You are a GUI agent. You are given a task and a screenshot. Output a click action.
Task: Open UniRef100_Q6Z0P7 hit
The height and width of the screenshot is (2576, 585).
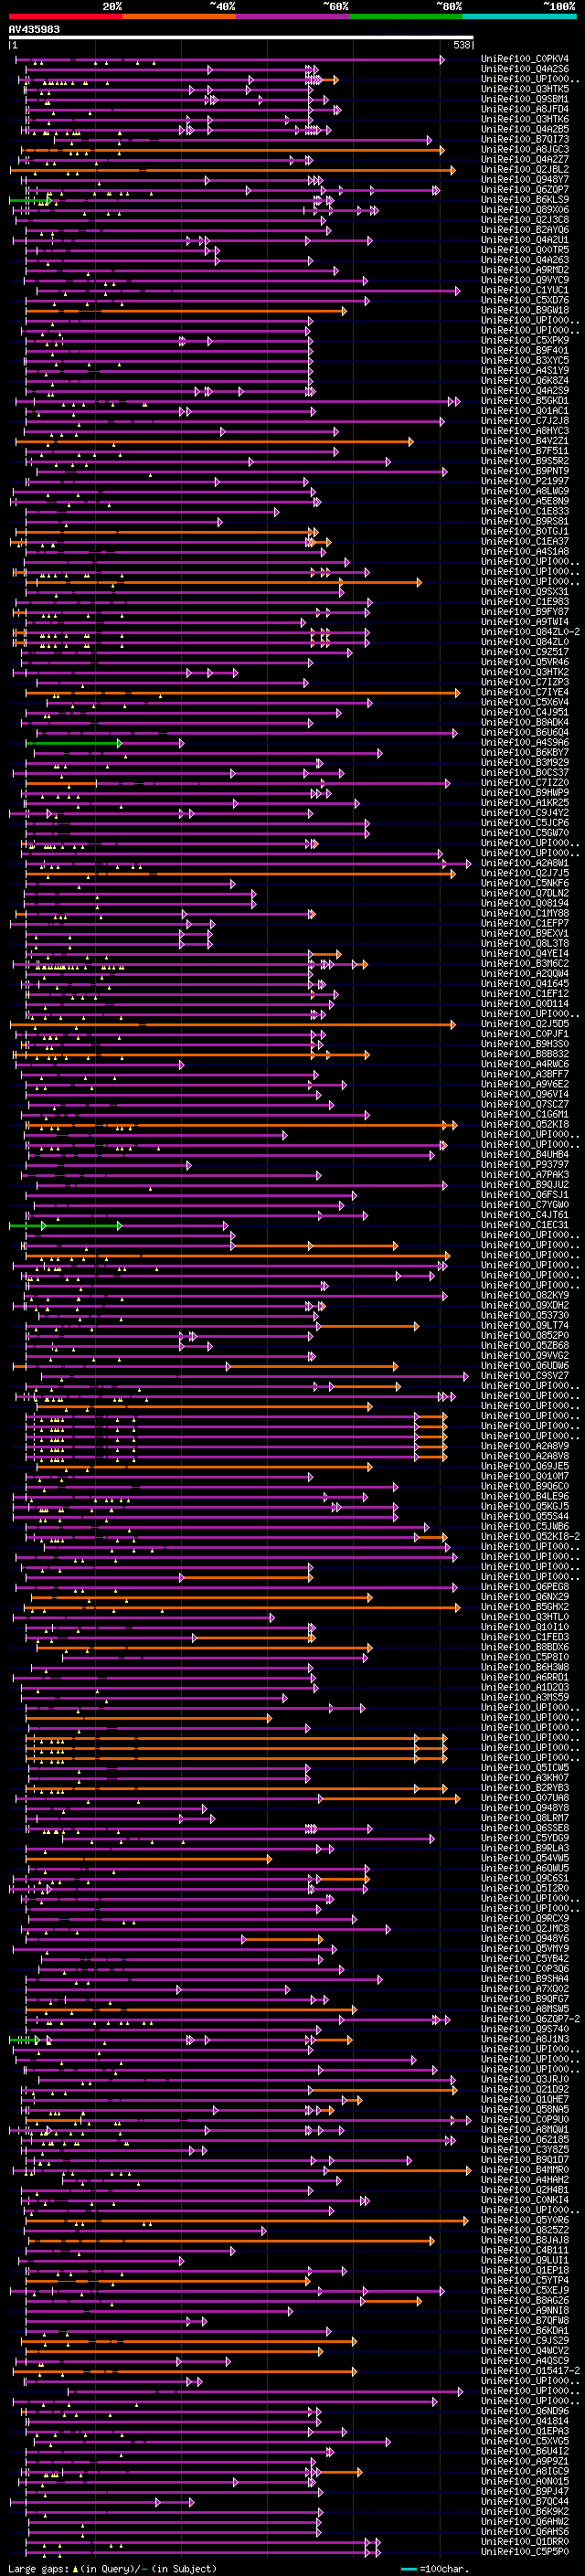tap(525, 190)
